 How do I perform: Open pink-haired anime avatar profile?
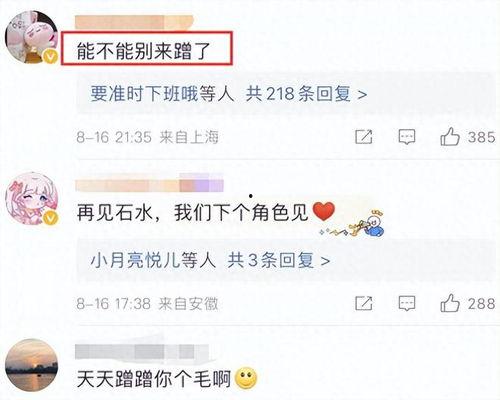[31, 199]
